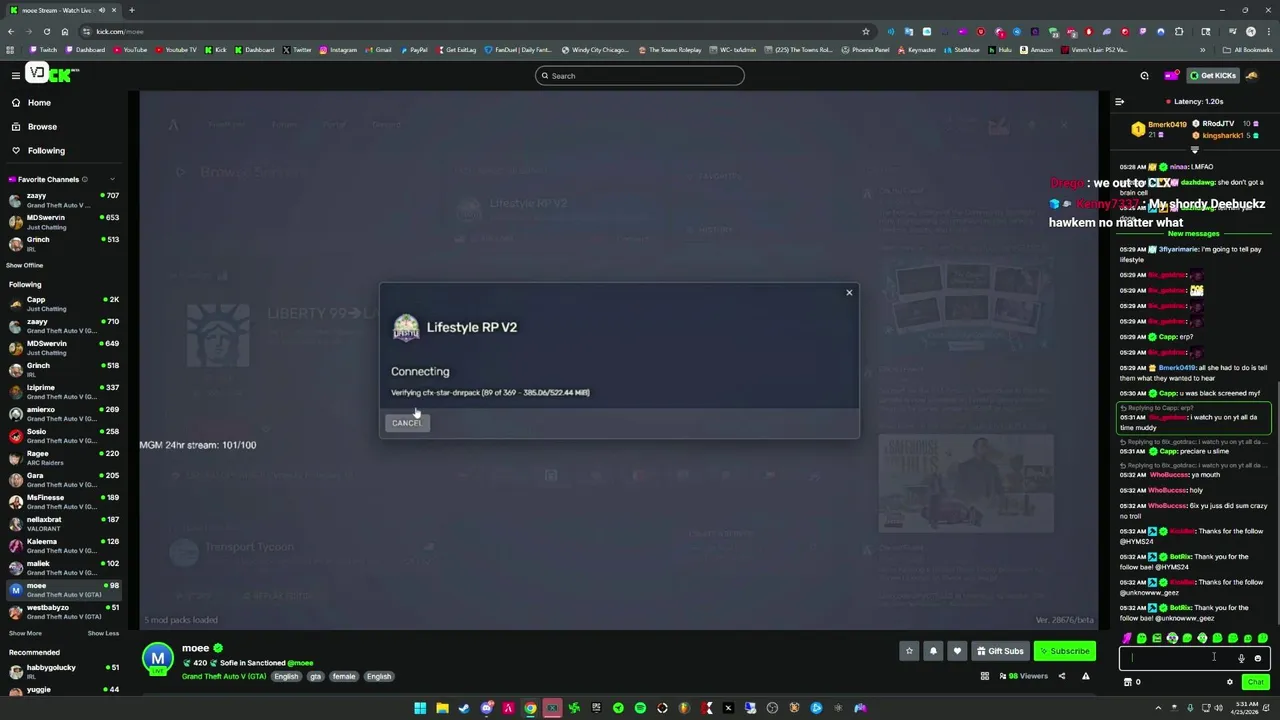Screen dimensions: 1280x720
Task: Open Spotify from the taskbar
Action: pos(640,708)
